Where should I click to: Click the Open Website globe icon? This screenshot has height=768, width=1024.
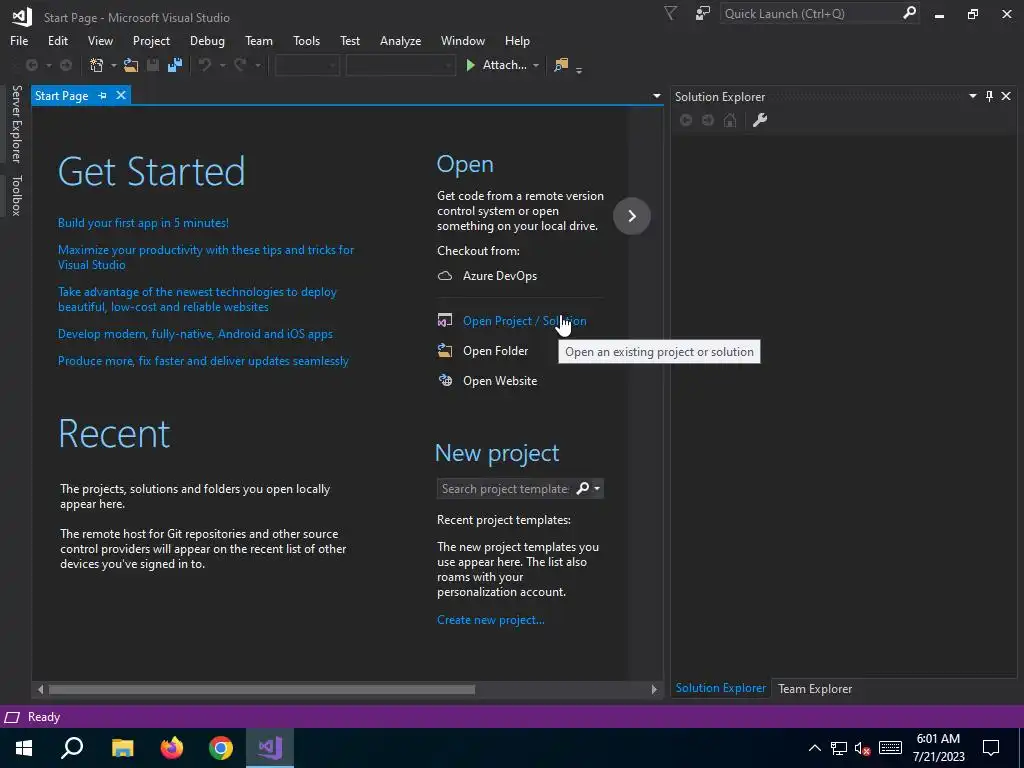[x=445, y=380]
